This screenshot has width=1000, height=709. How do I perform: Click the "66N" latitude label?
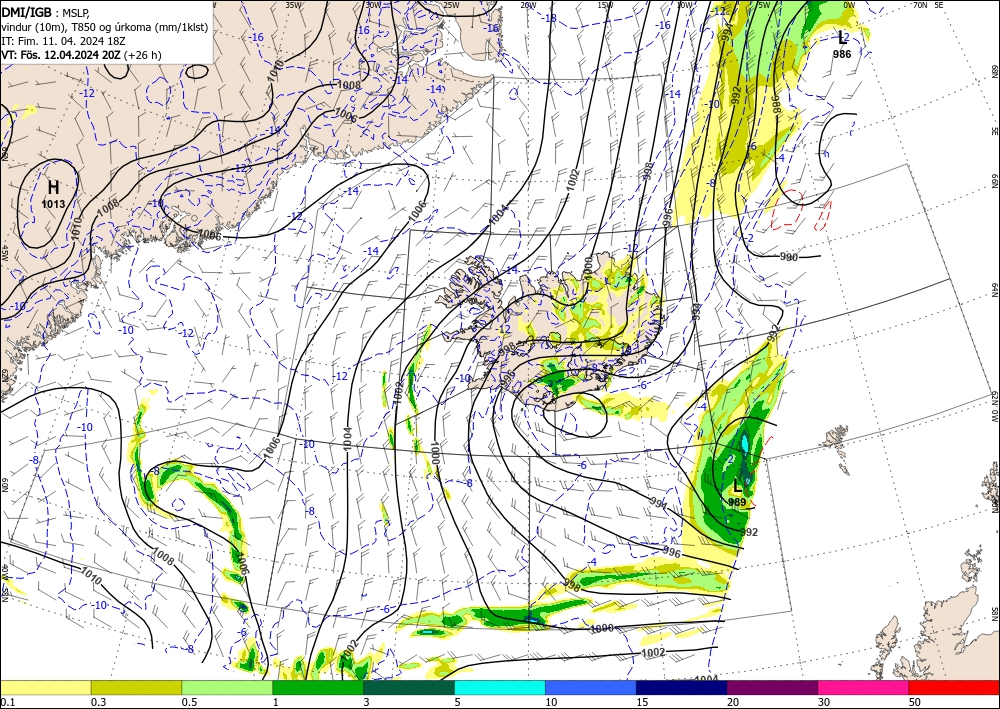tap(995, 180)
